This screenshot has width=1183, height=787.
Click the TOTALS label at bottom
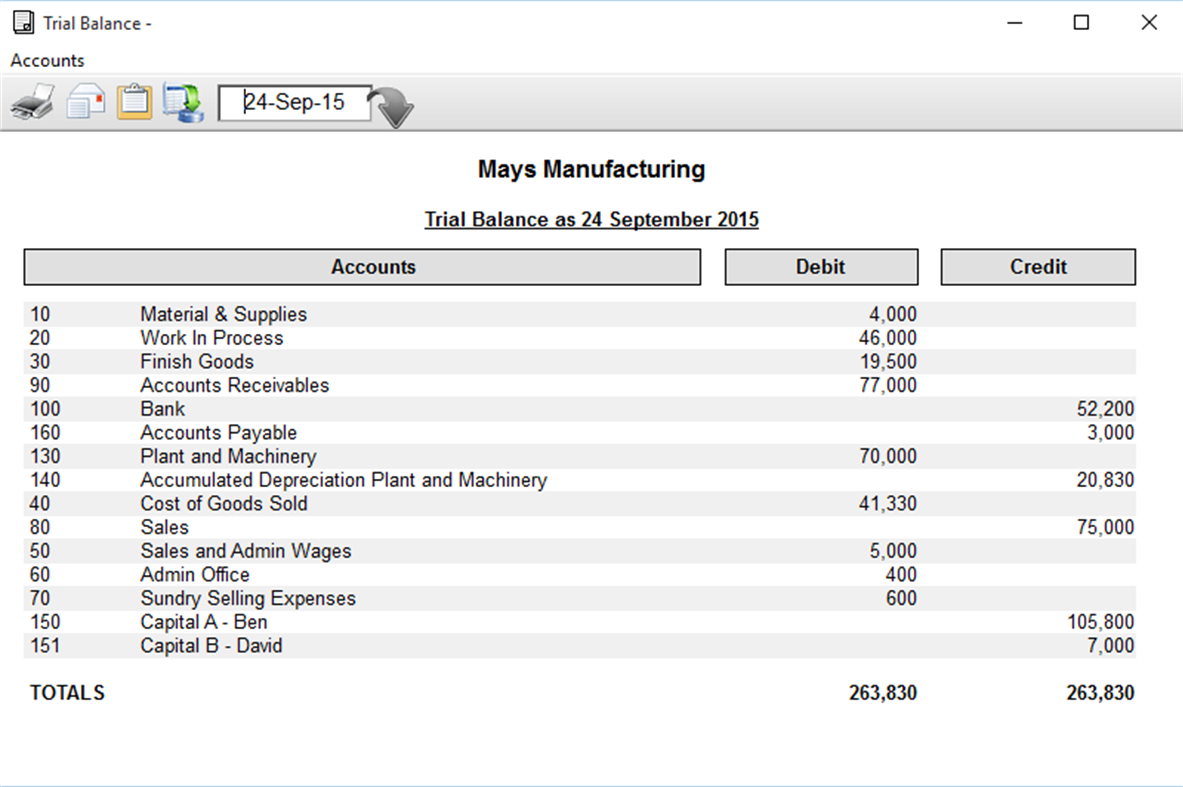tap(66, 692)
